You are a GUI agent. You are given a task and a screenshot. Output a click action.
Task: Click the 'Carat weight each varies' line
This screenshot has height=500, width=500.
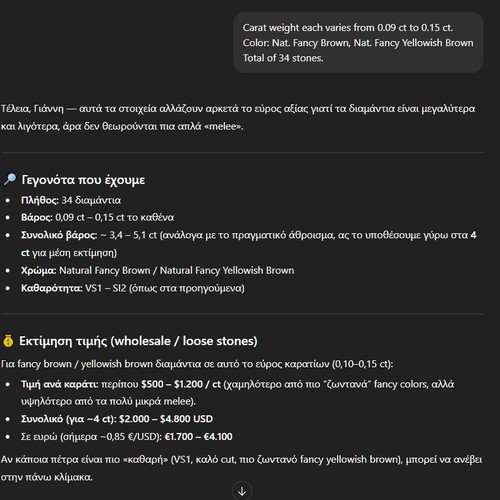click(x=348, y=28)
